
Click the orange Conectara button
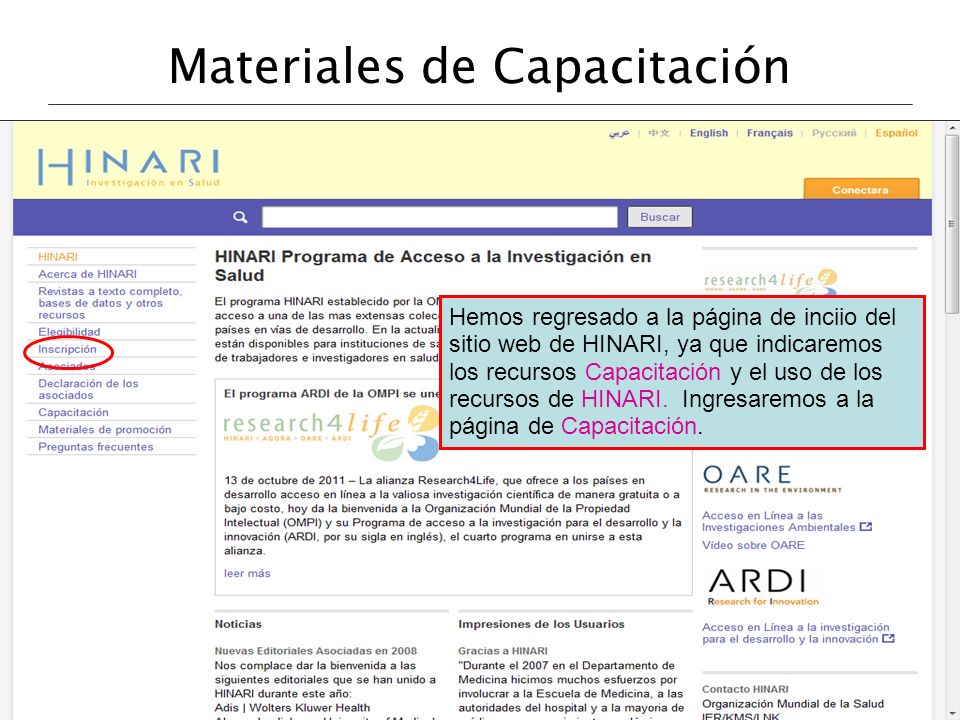point(861,189)
